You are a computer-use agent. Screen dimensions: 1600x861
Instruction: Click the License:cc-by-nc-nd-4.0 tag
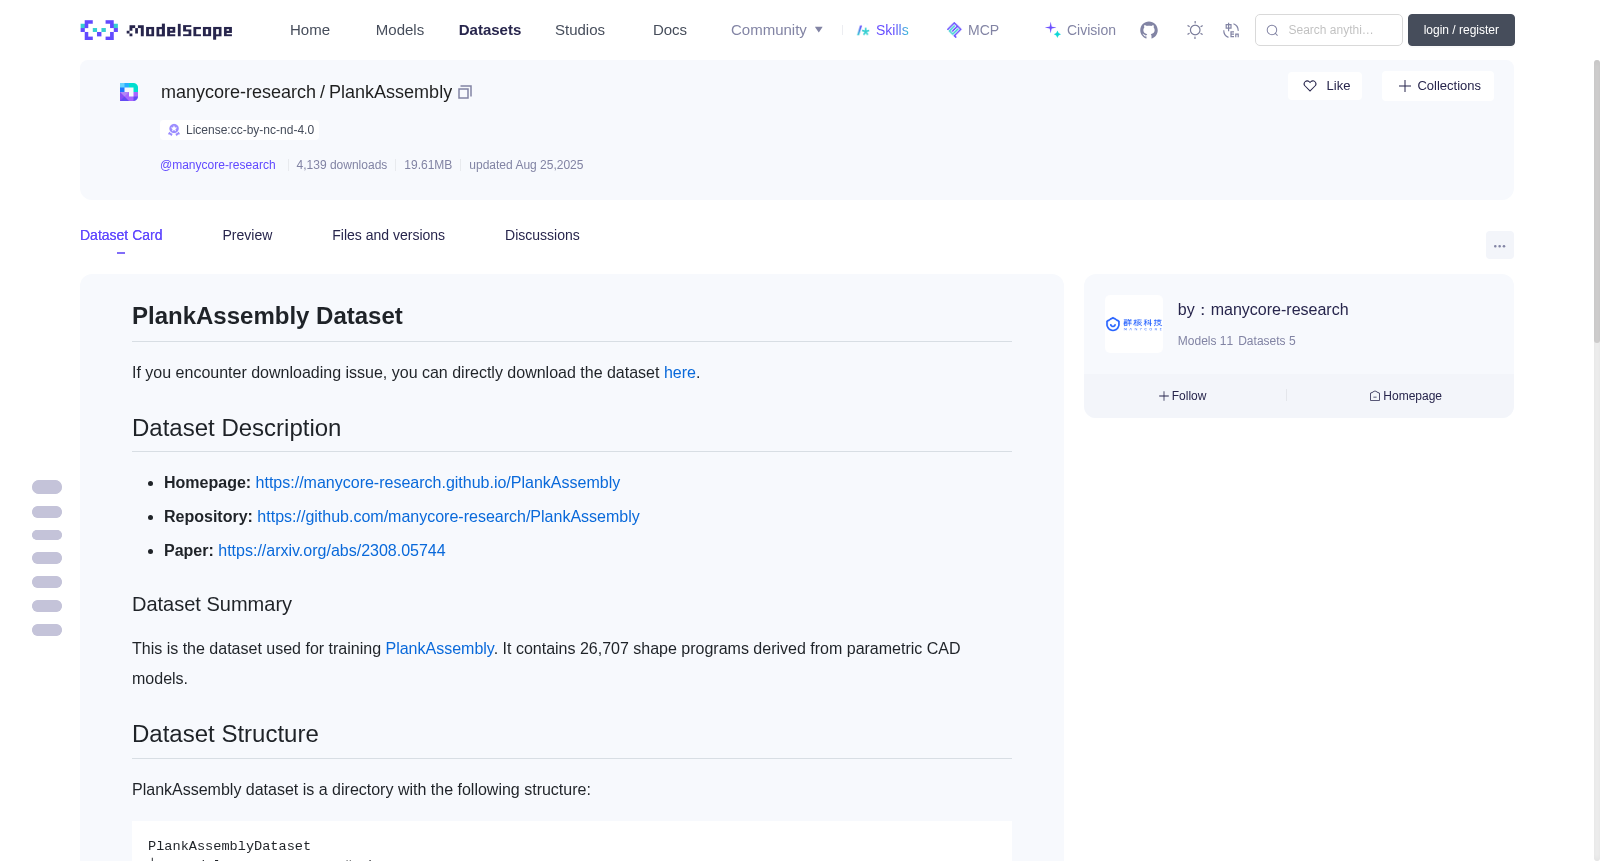241,130
